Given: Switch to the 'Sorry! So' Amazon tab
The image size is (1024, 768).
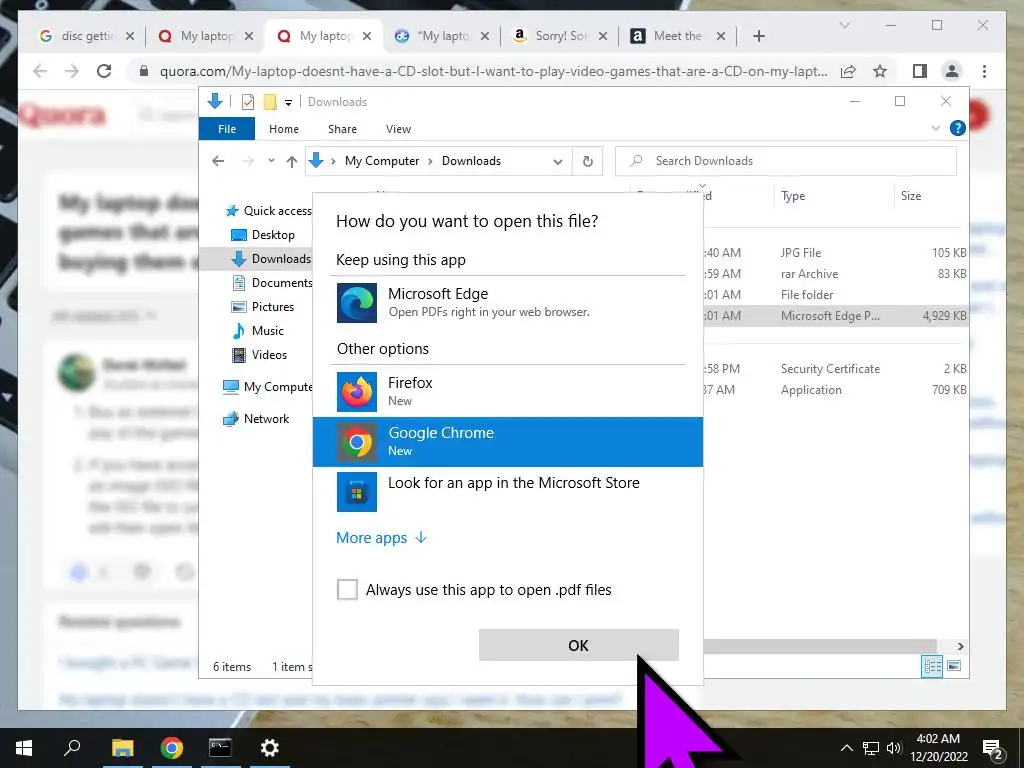Looking at the screenshot, I should [560, 36].
